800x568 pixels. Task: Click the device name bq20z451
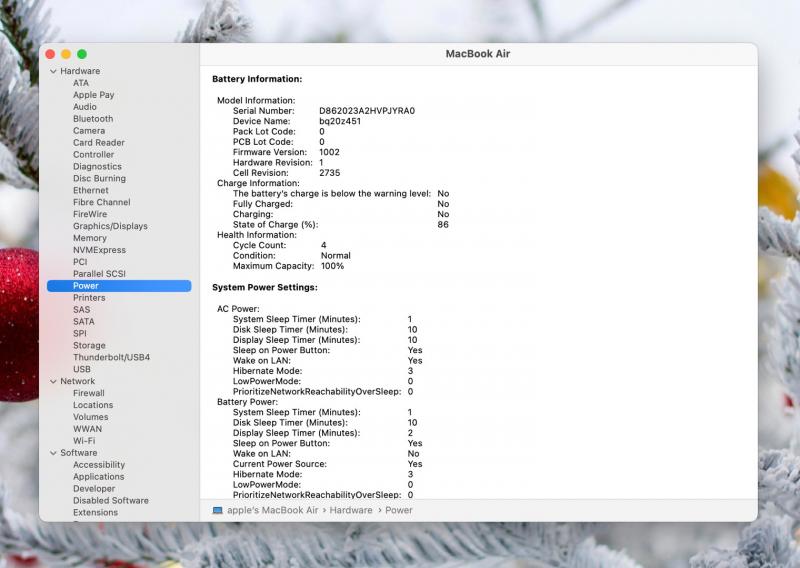click(340, 121)
